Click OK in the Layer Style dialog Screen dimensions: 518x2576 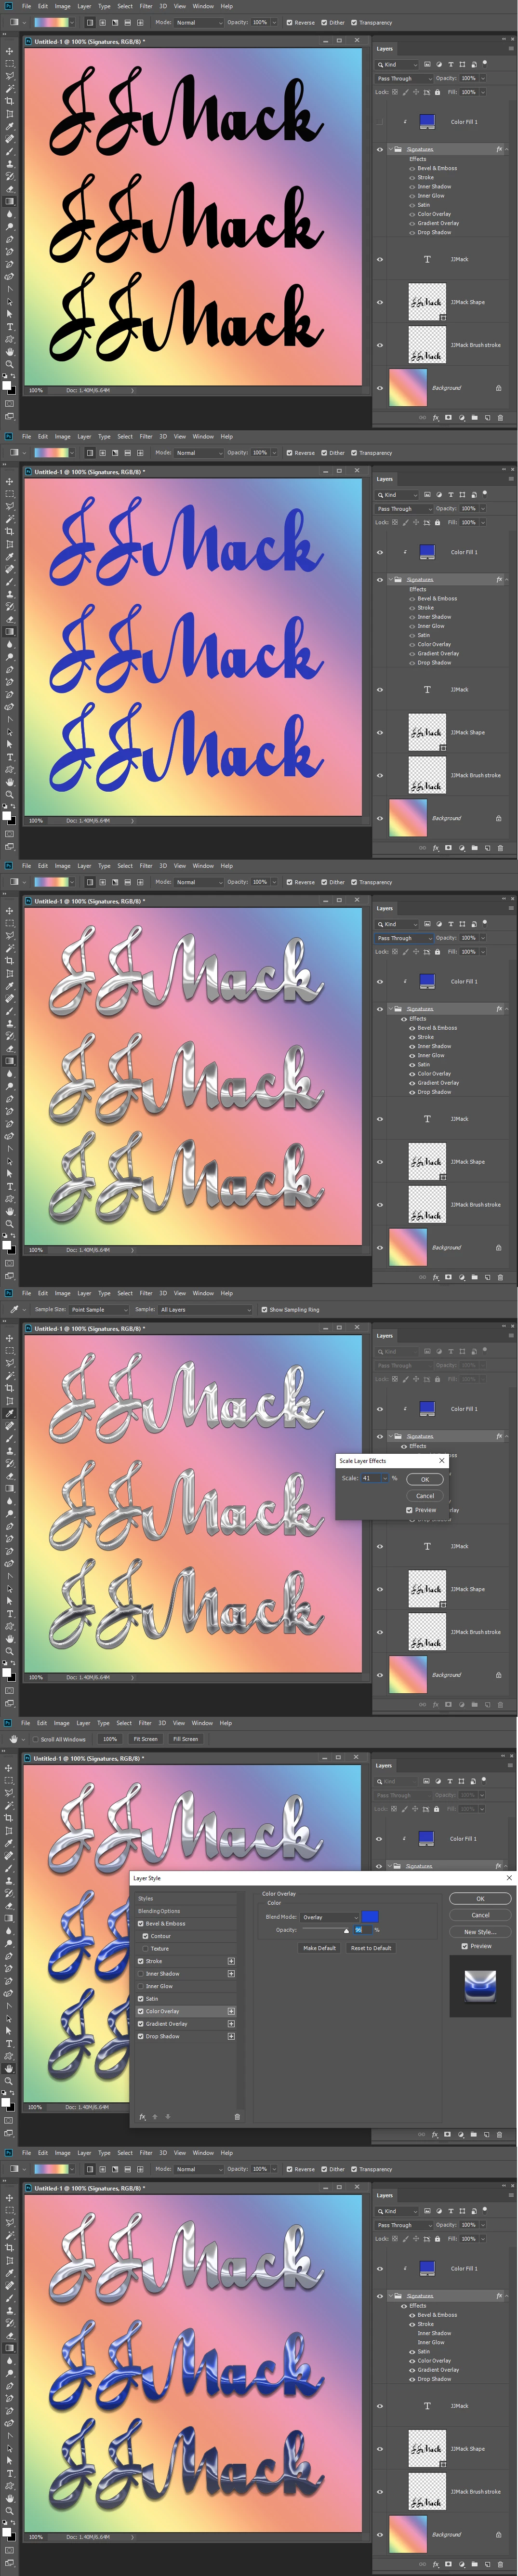click(x=480, y=1898)
